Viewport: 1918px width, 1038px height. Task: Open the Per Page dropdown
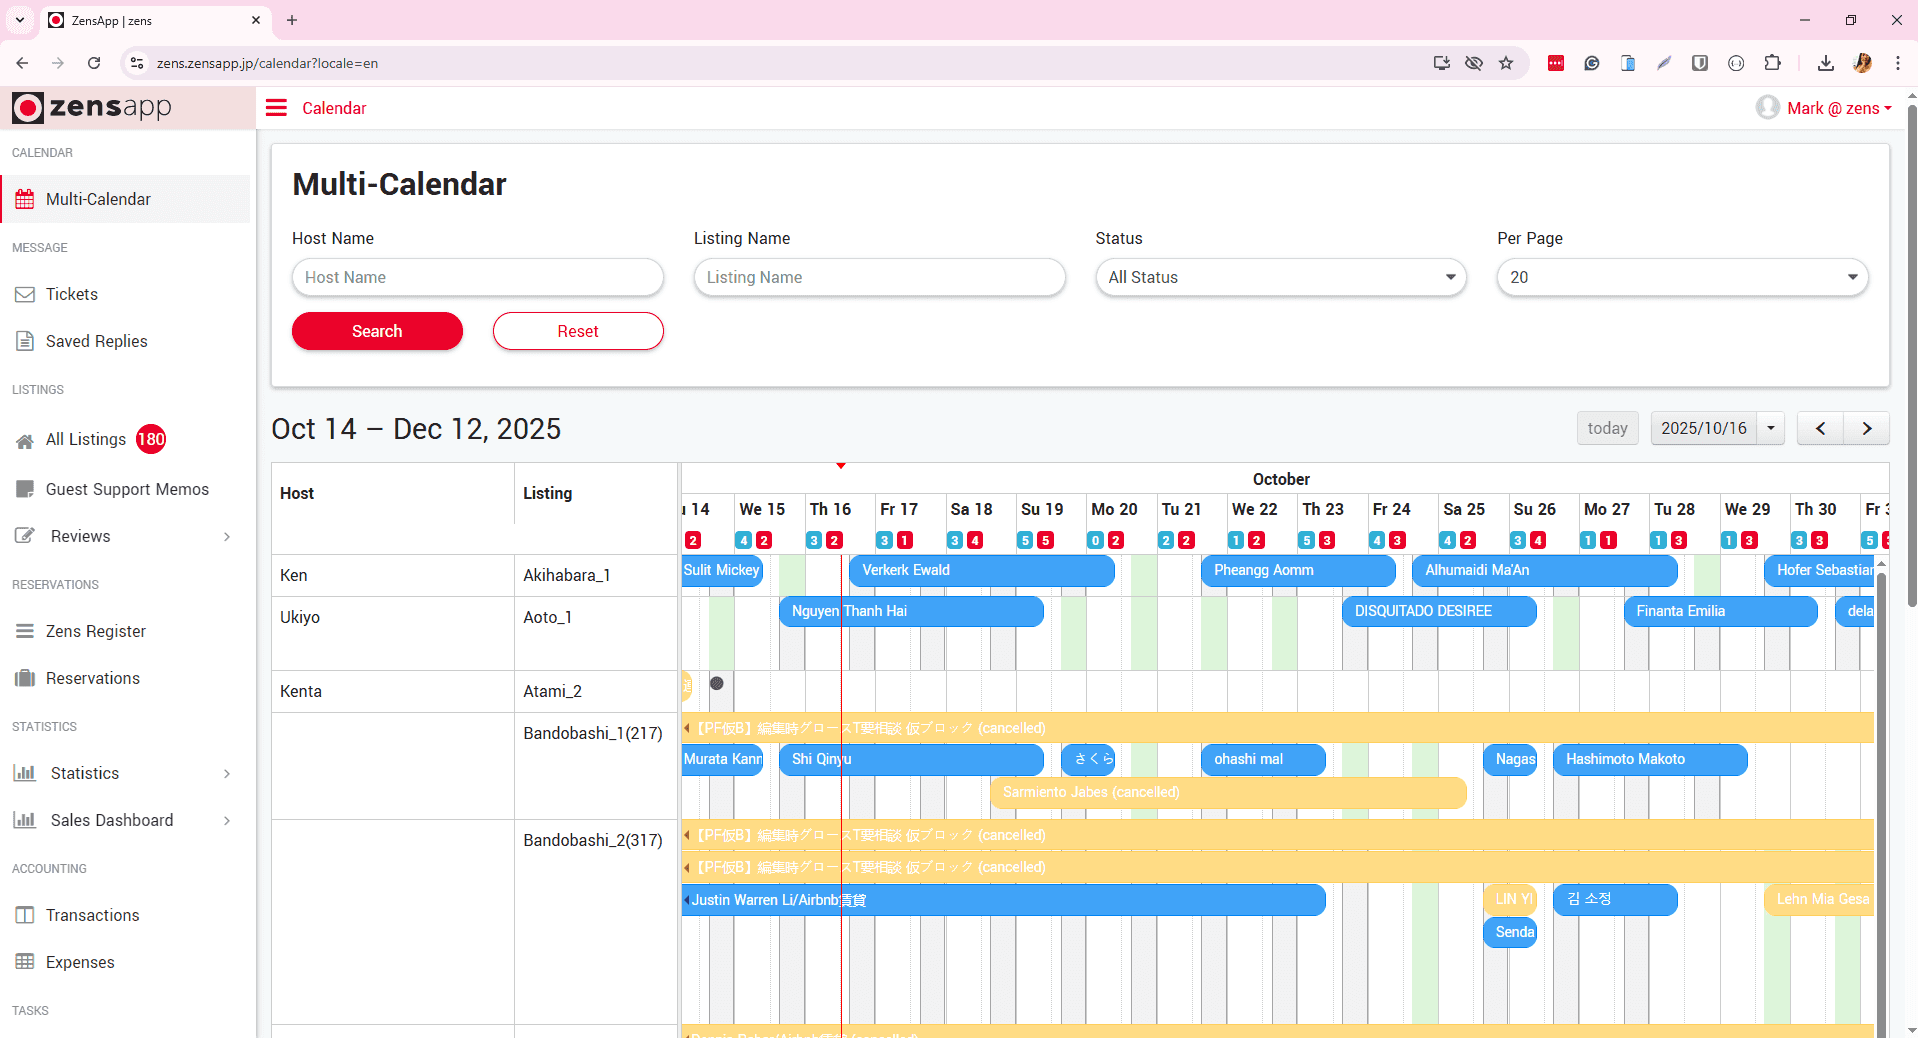point(1683,277)
